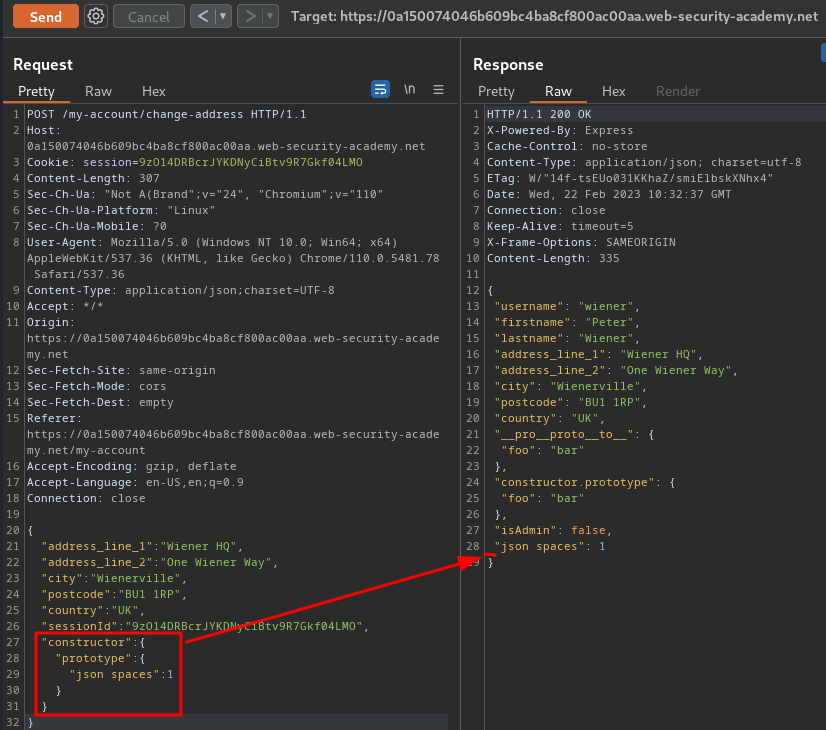Click the "__pro__proto__to__" response line
Viewport: 826px width, 730px height.
coord(574,435)
